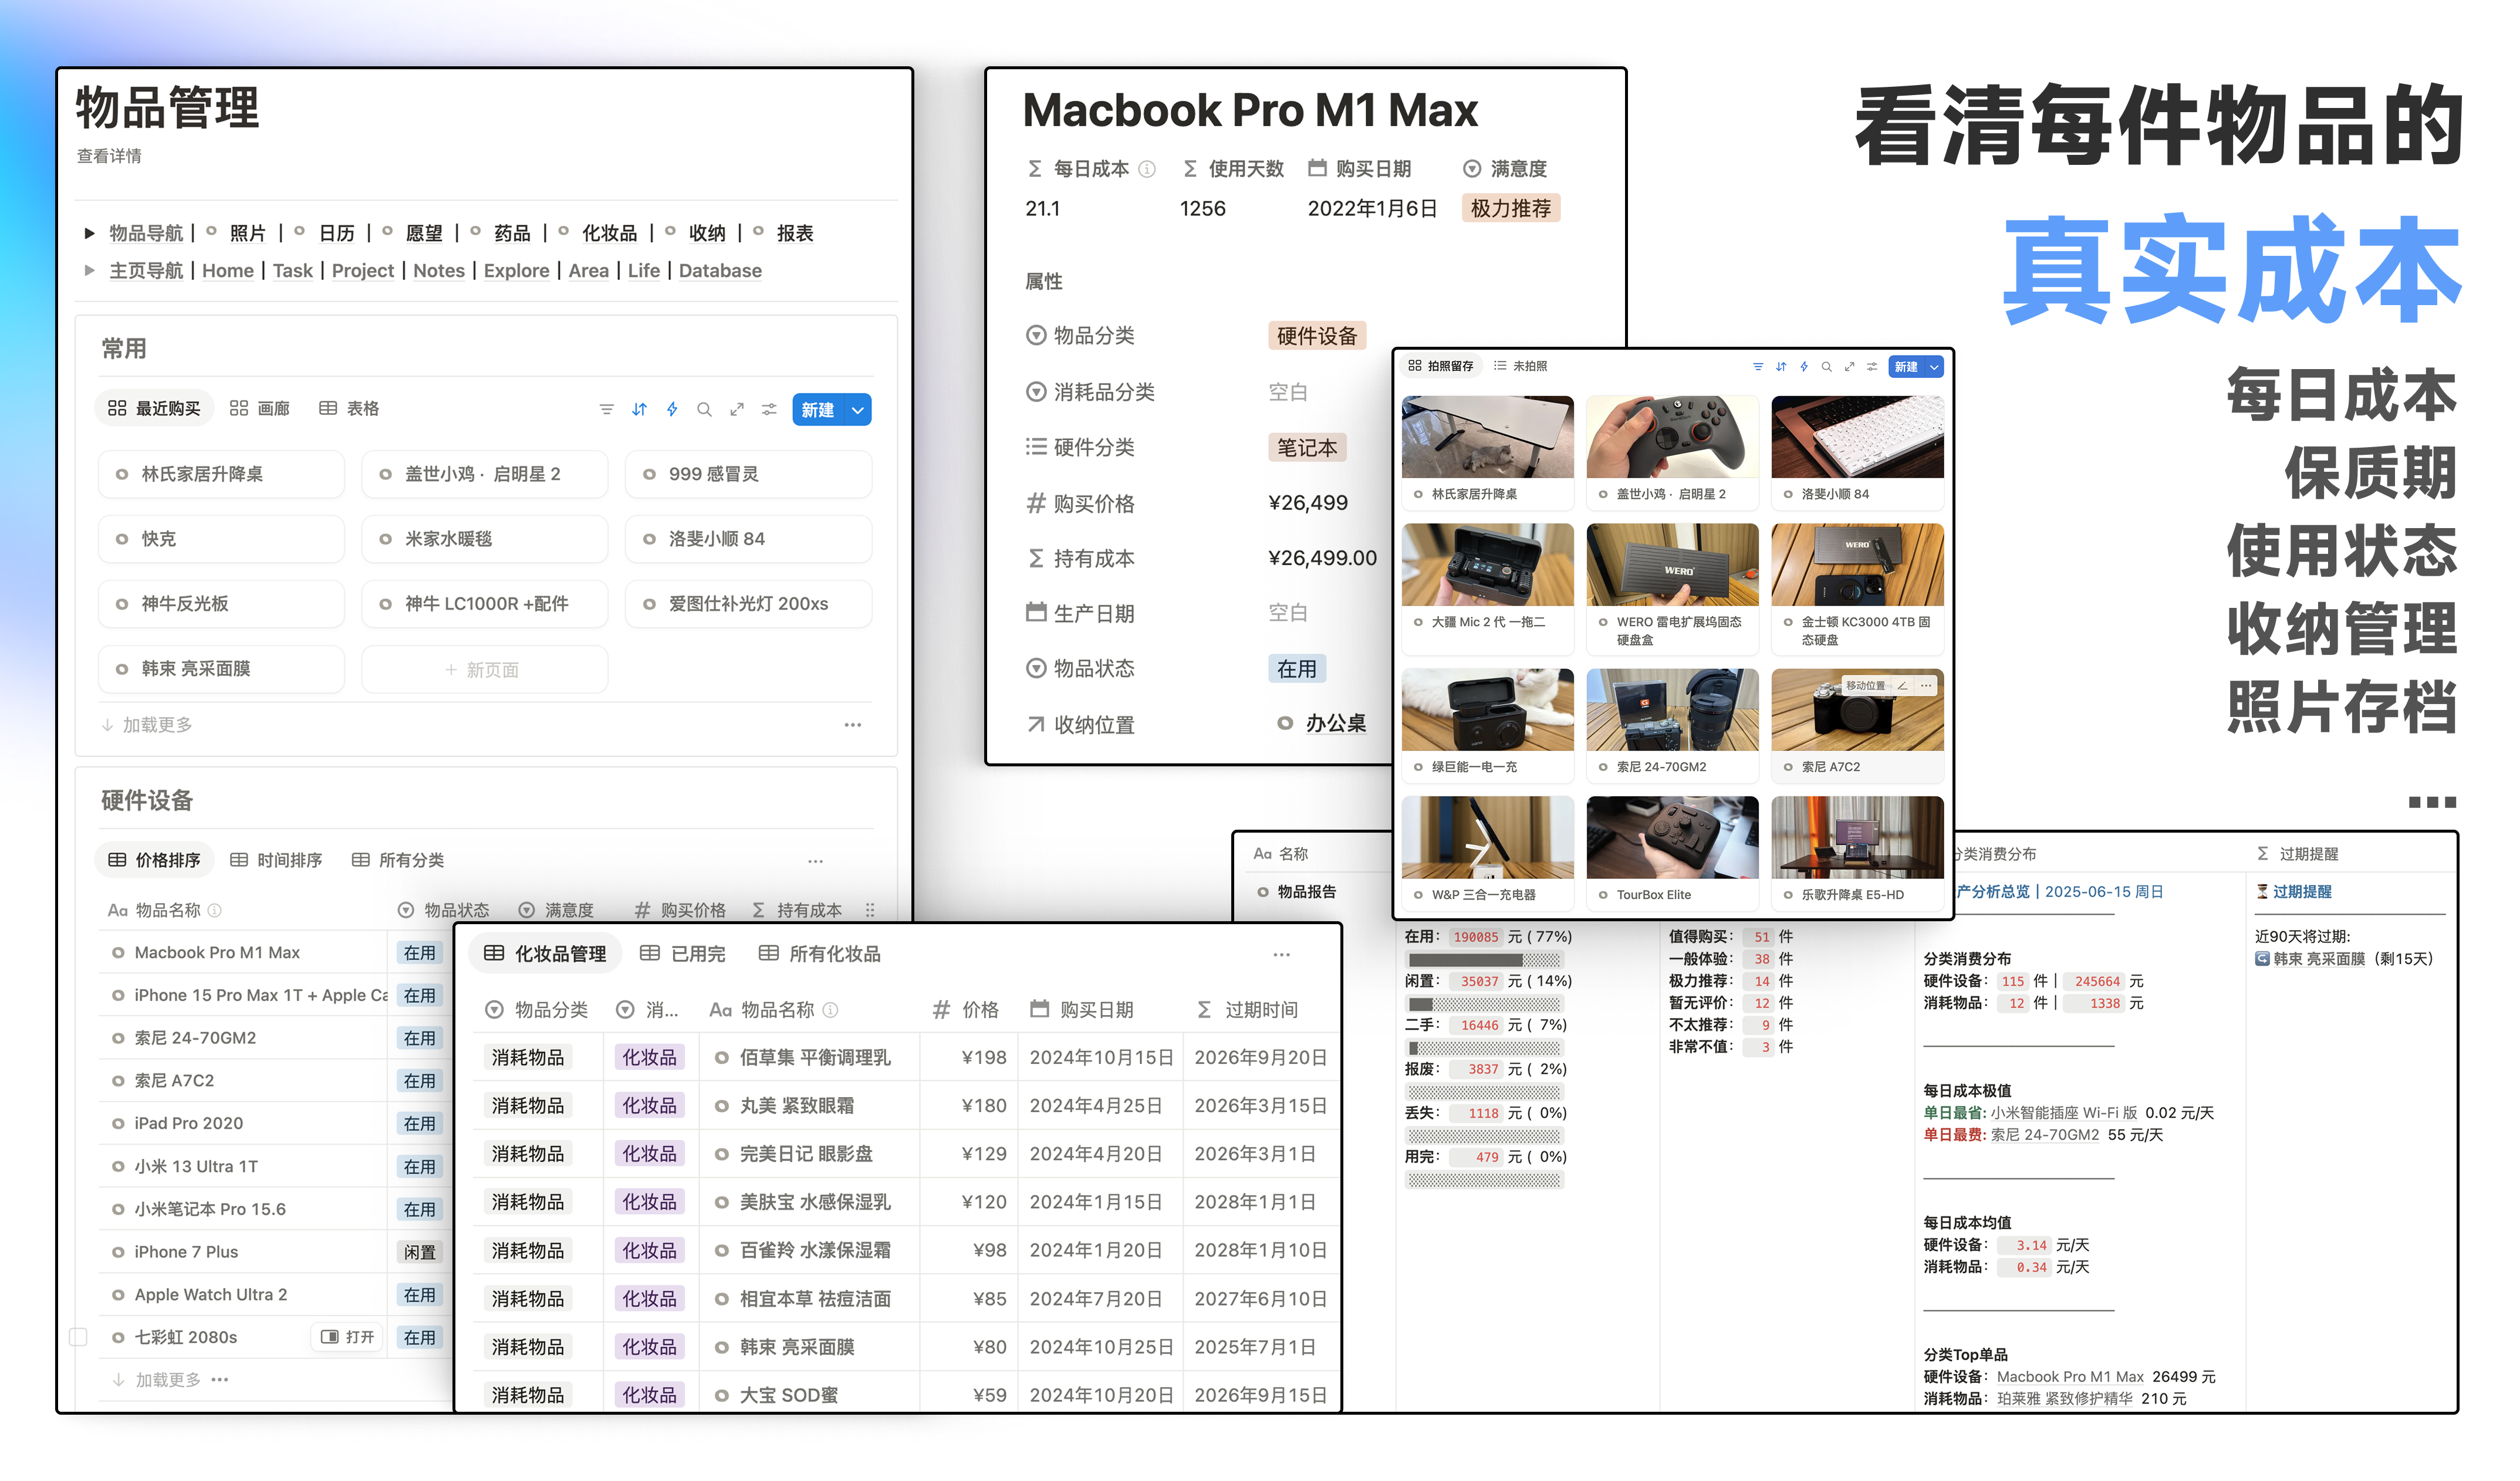The image size is (2520, 1481).
Task: Select the 所有分类 view tab
Action: pyautogui.click(x=398, y=861)
